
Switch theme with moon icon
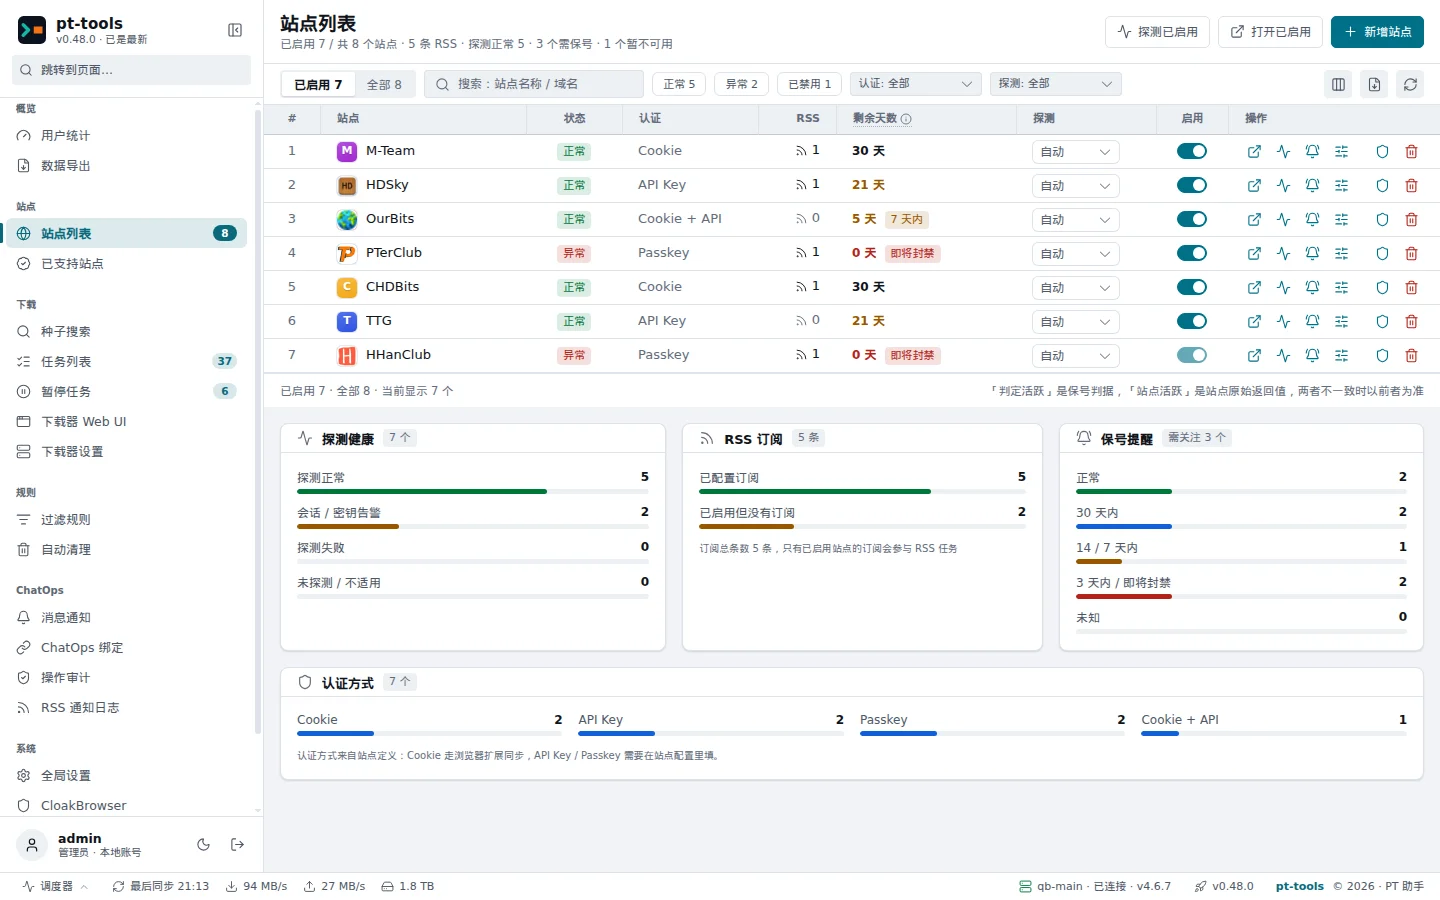pos(203,845)
